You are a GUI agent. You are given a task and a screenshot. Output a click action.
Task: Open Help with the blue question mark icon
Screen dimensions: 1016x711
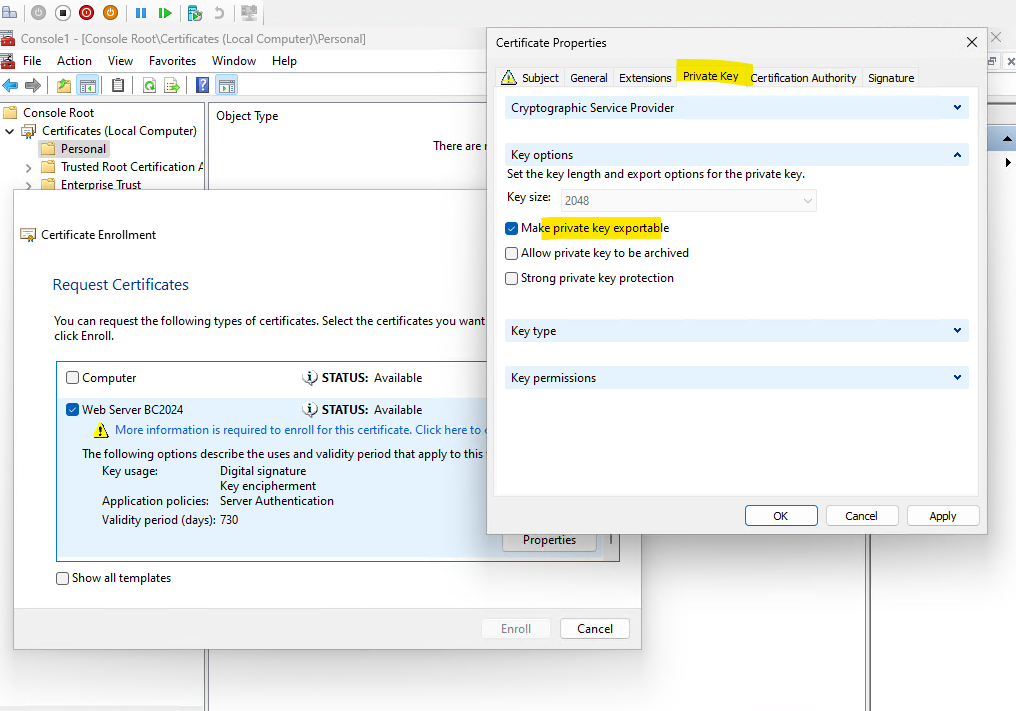(x=203, y=85)
